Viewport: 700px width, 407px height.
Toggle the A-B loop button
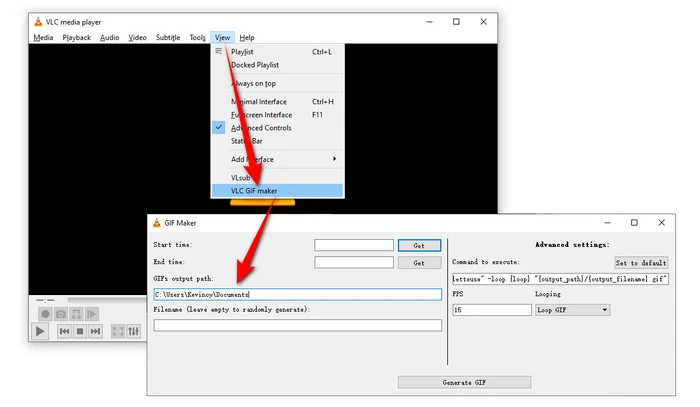(x=76, y=314)
